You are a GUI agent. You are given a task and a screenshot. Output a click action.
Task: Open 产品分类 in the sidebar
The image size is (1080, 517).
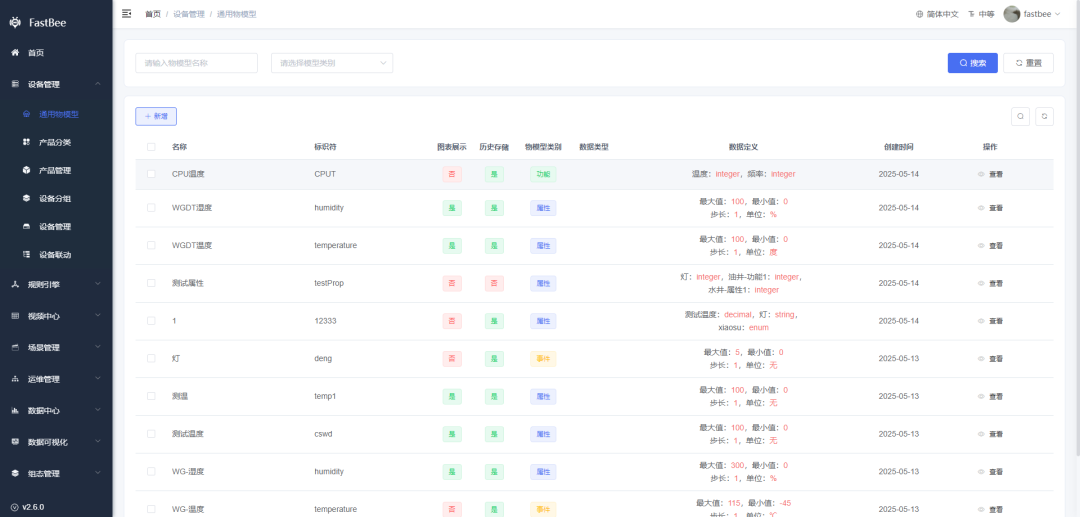pyautogui.click(x=54, y=142)
